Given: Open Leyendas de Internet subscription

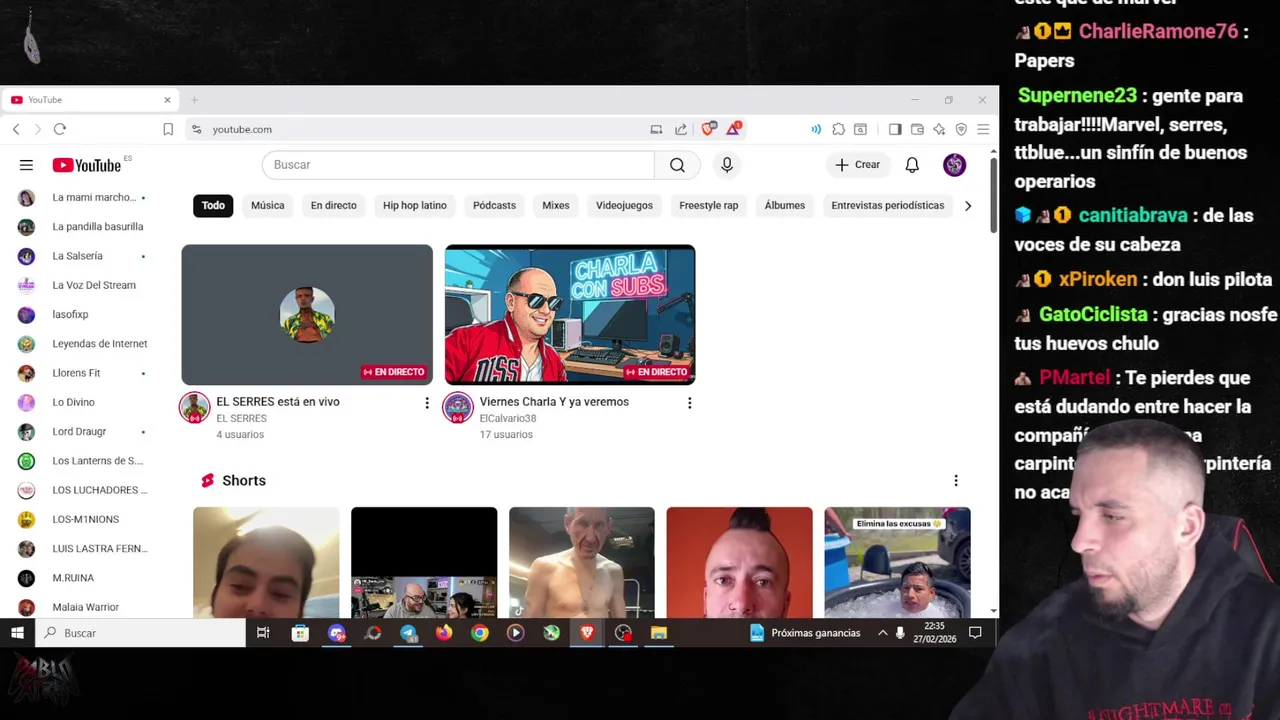Looking at the screenshot, I should pyautogui.click(x=83, y=344).
